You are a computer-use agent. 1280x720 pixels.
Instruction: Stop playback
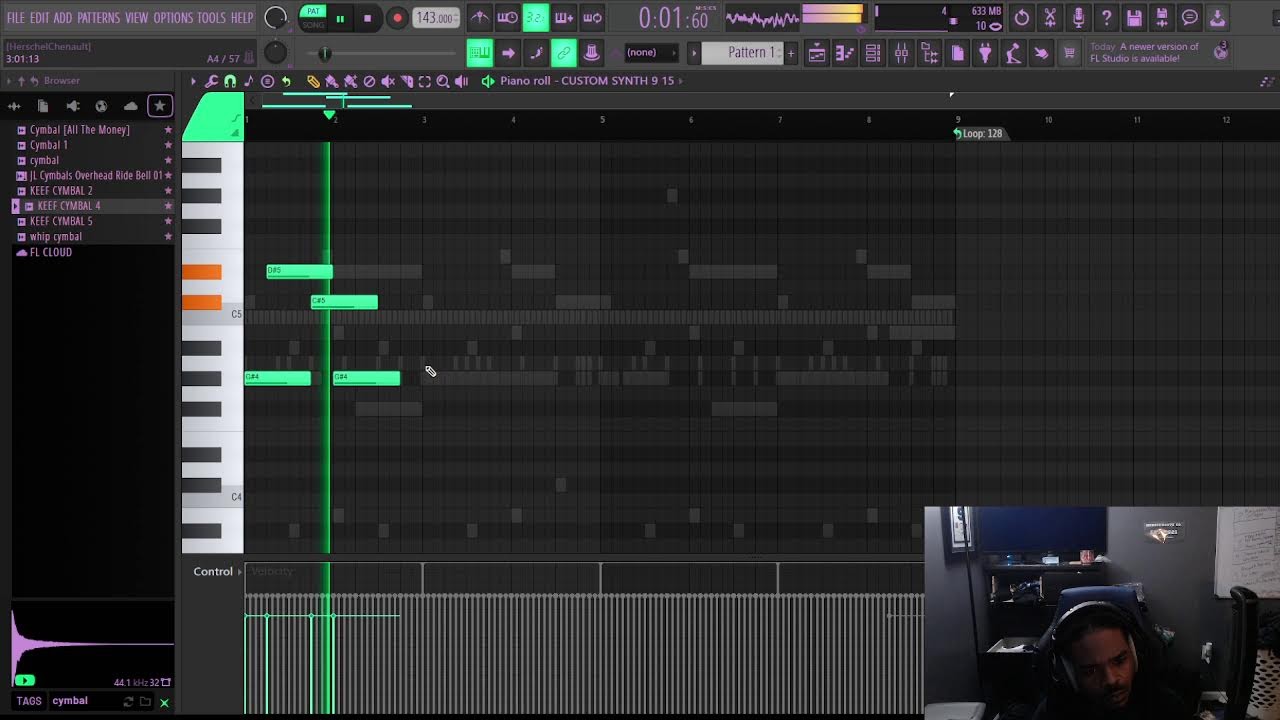click(368, 18)
